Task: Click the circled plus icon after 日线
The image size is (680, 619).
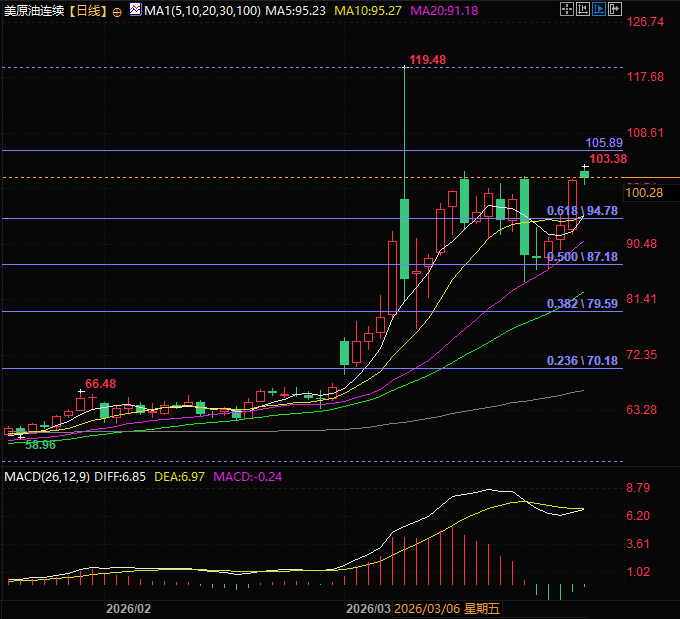Action: 117,12
